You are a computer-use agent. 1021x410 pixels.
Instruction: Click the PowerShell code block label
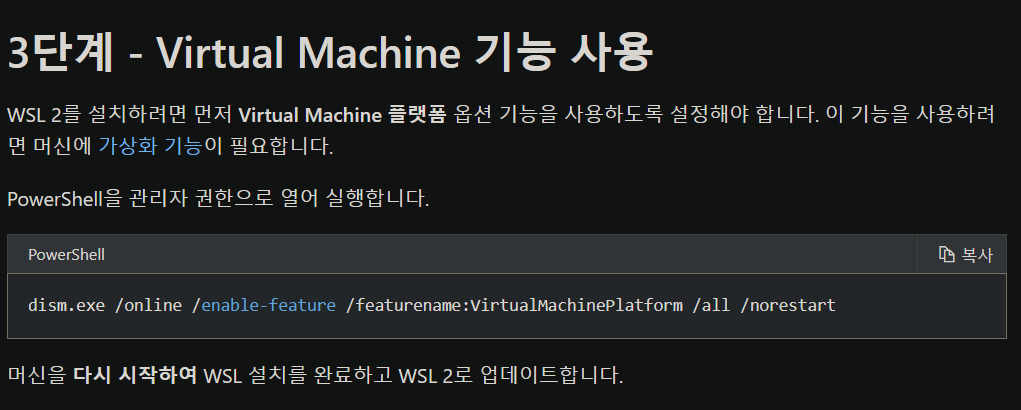click(x=66, y=254)
